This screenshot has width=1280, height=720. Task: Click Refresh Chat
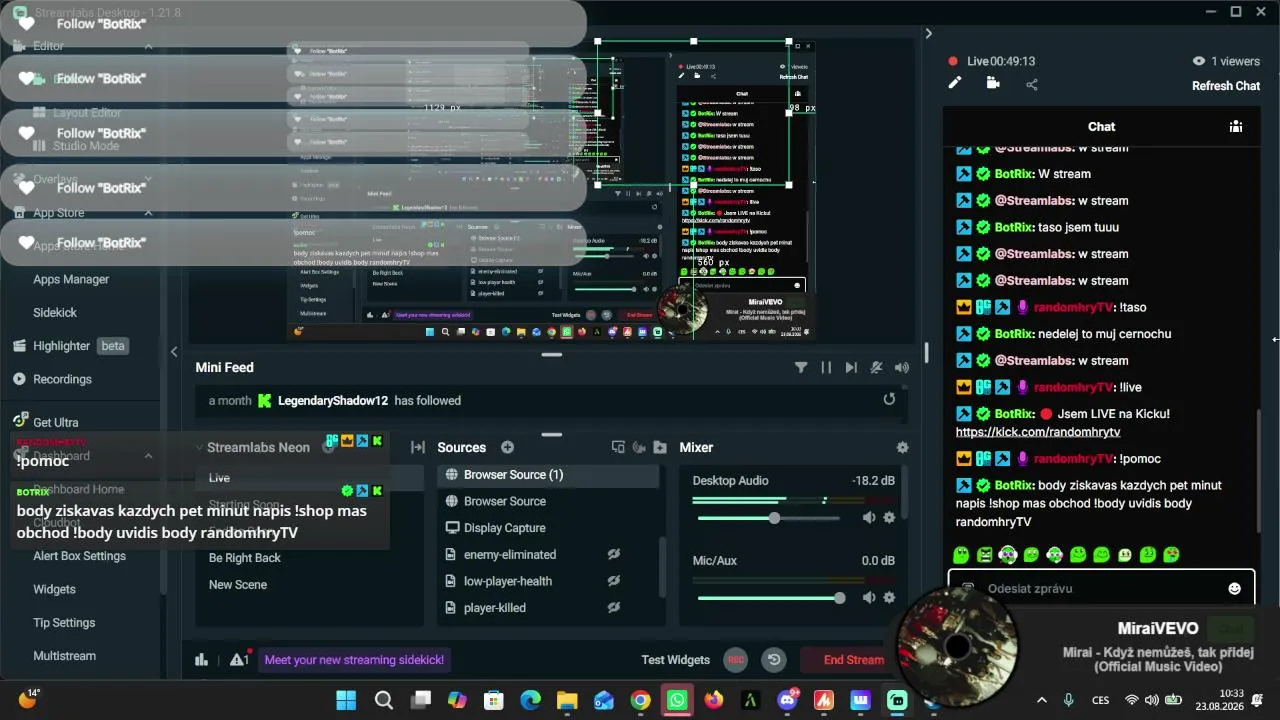pos(1226,86)
